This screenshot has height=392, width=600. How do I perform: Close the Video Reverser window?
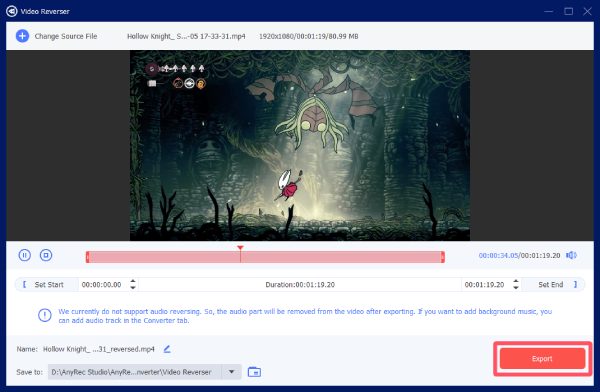587,11
